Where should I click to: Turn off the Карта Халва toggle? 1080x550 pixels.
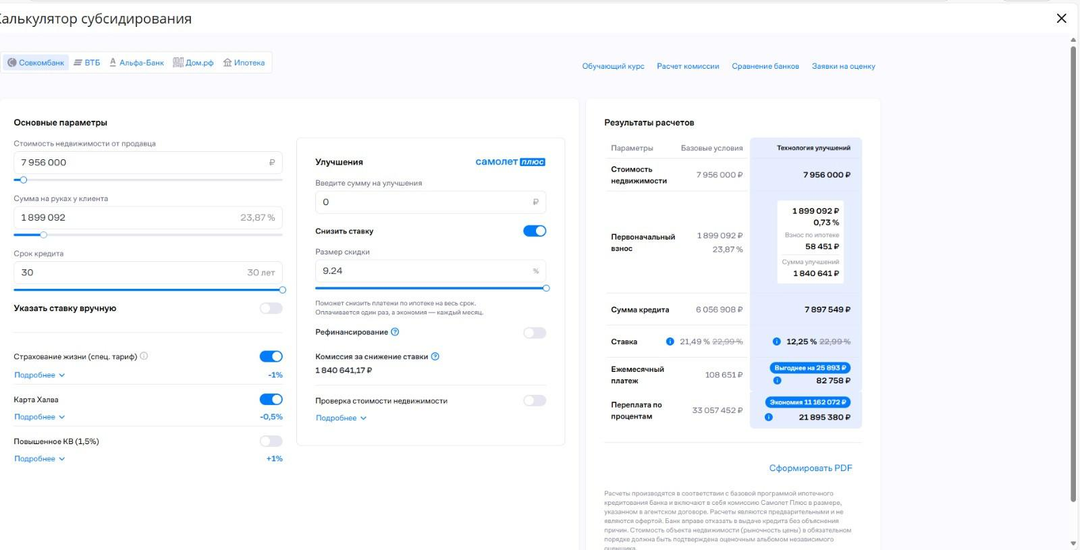pos(271,399)
